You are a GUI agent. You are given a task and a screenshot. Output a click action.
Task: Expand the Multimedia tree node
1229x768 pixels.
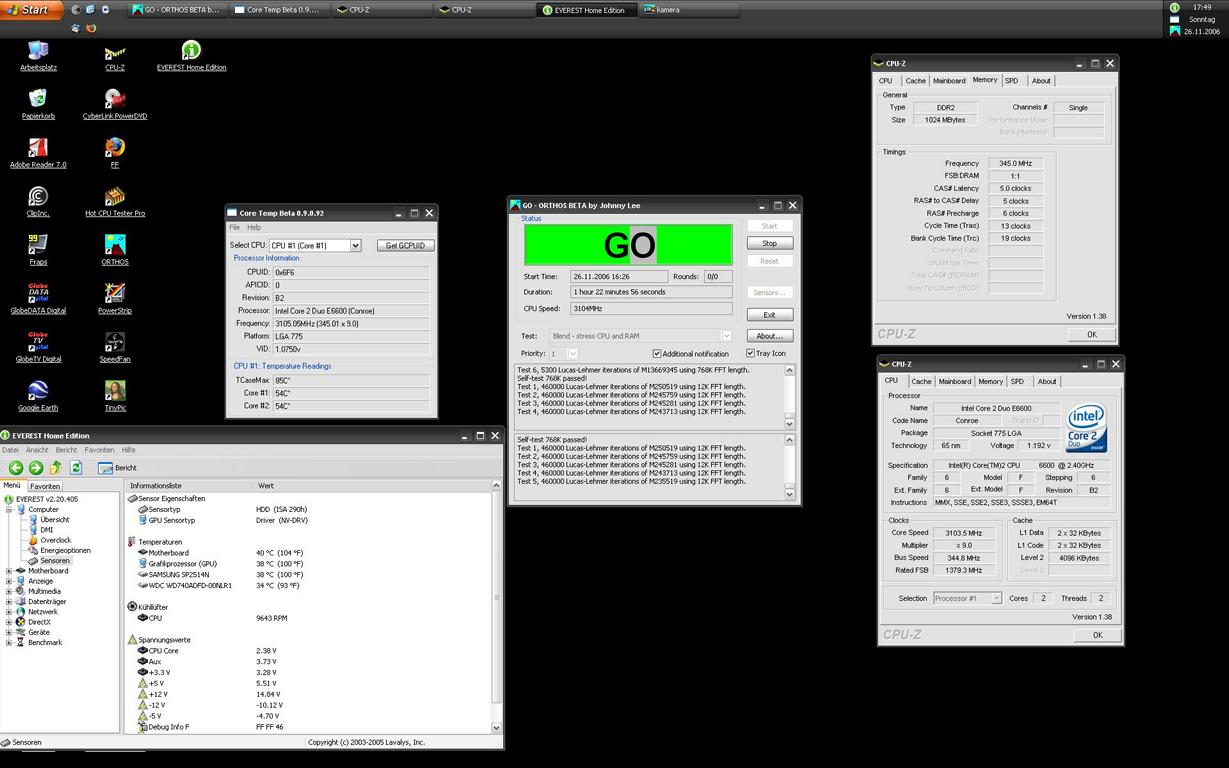[9, 591]
